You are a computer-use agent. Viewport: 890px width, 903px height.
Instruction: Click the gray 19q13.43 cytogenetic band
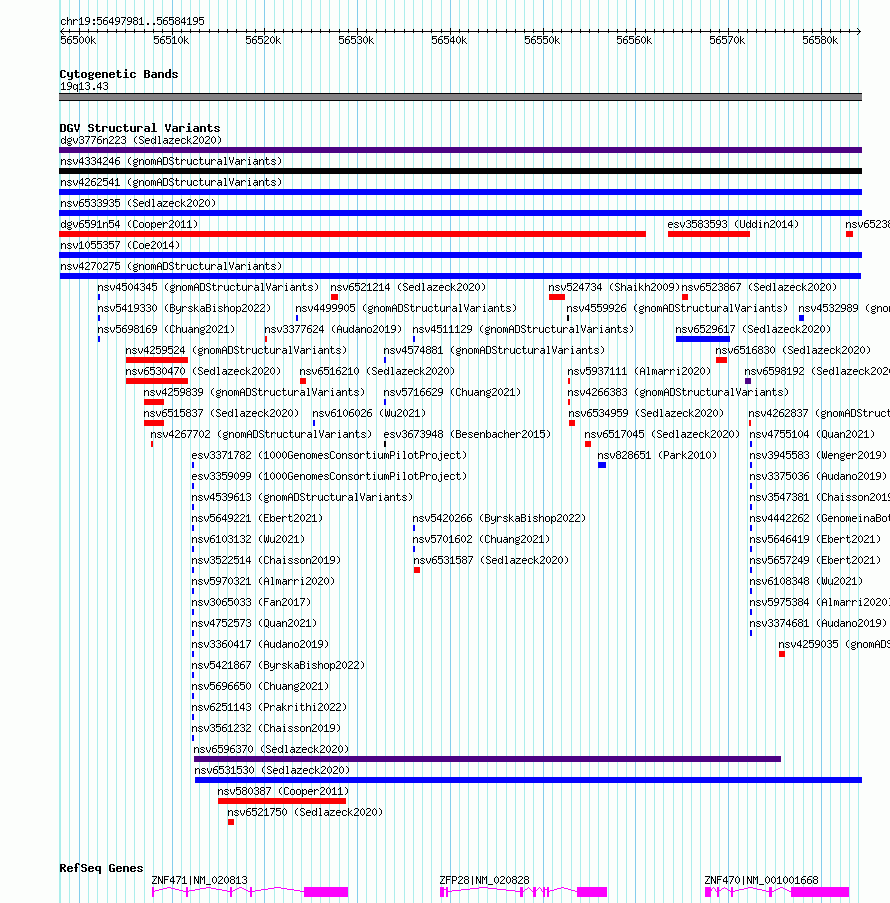(460, 97)
